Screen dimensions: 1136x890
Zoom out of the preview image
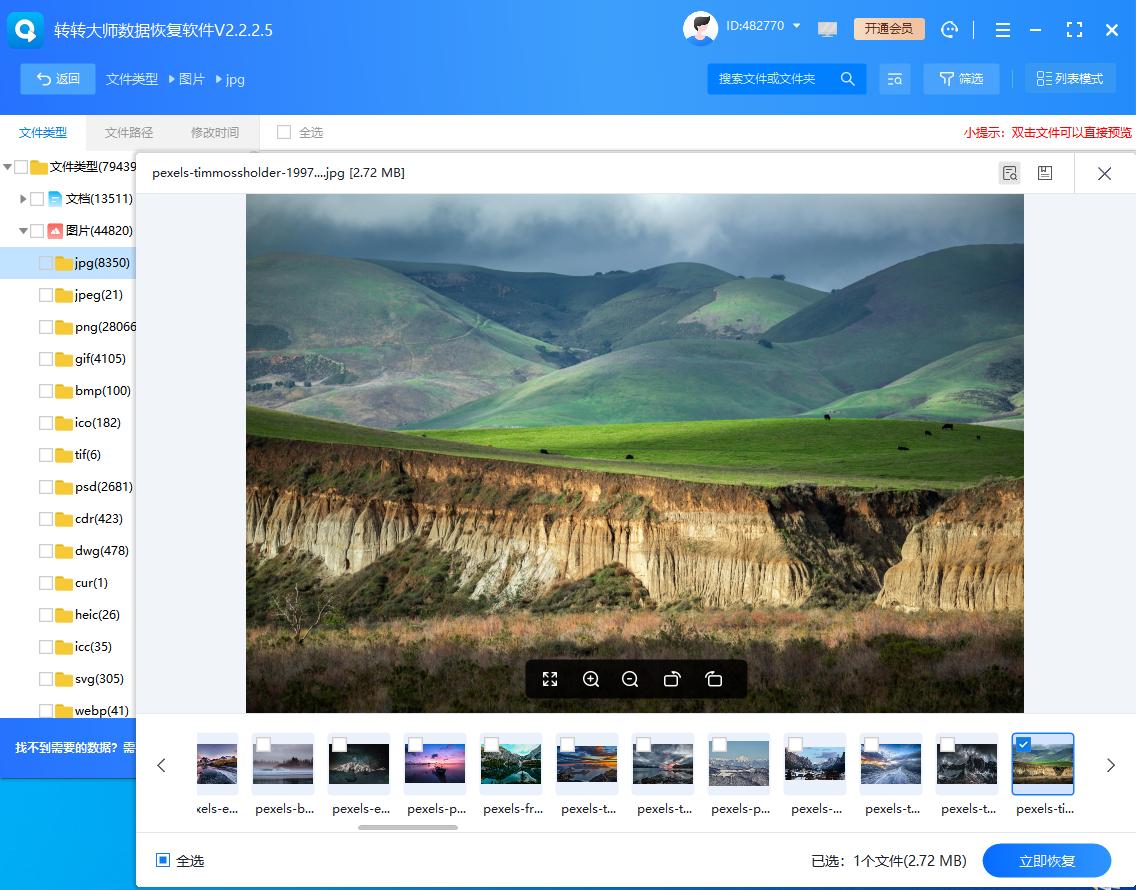coord(630,679)
